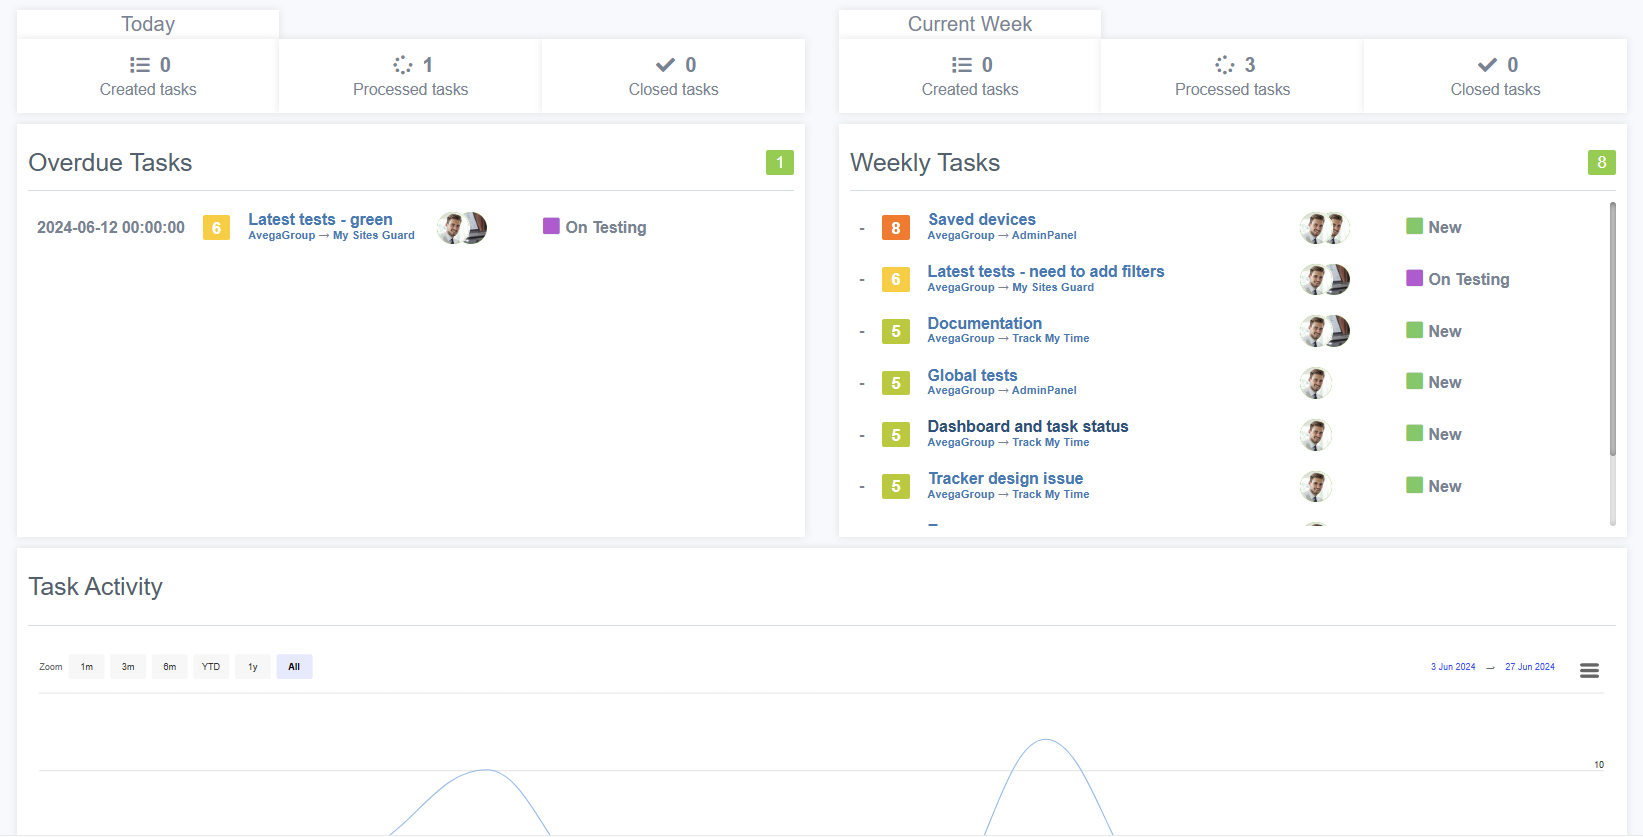Click the Weekly Tasks list scrollbar

click(x=1612, y=330)
